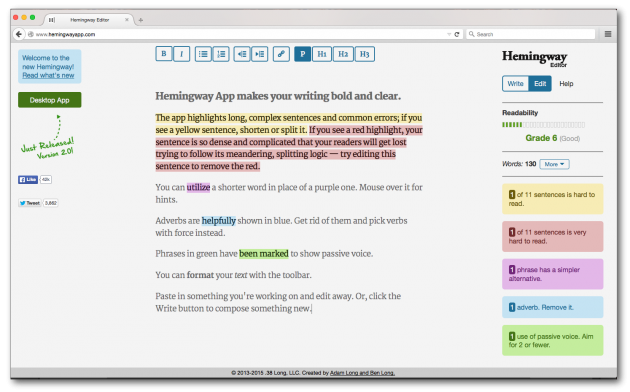The width and height of the screenshot is (630, 392).
Task: Apply Heading 1 style
Action: 322,54
